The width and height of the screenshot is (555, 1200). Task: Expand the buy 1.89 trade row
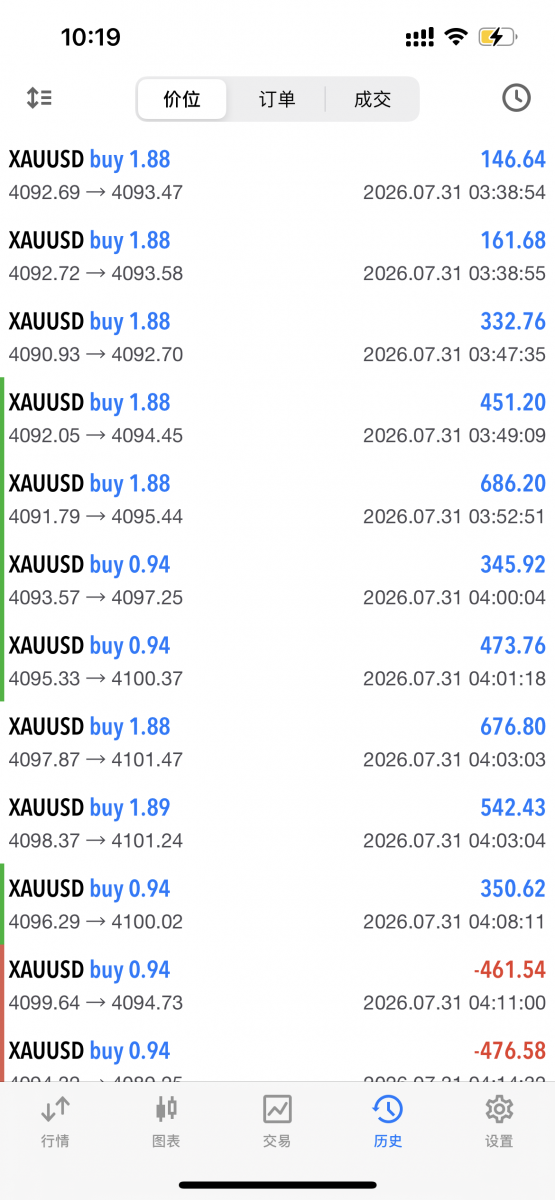(278, 823)
